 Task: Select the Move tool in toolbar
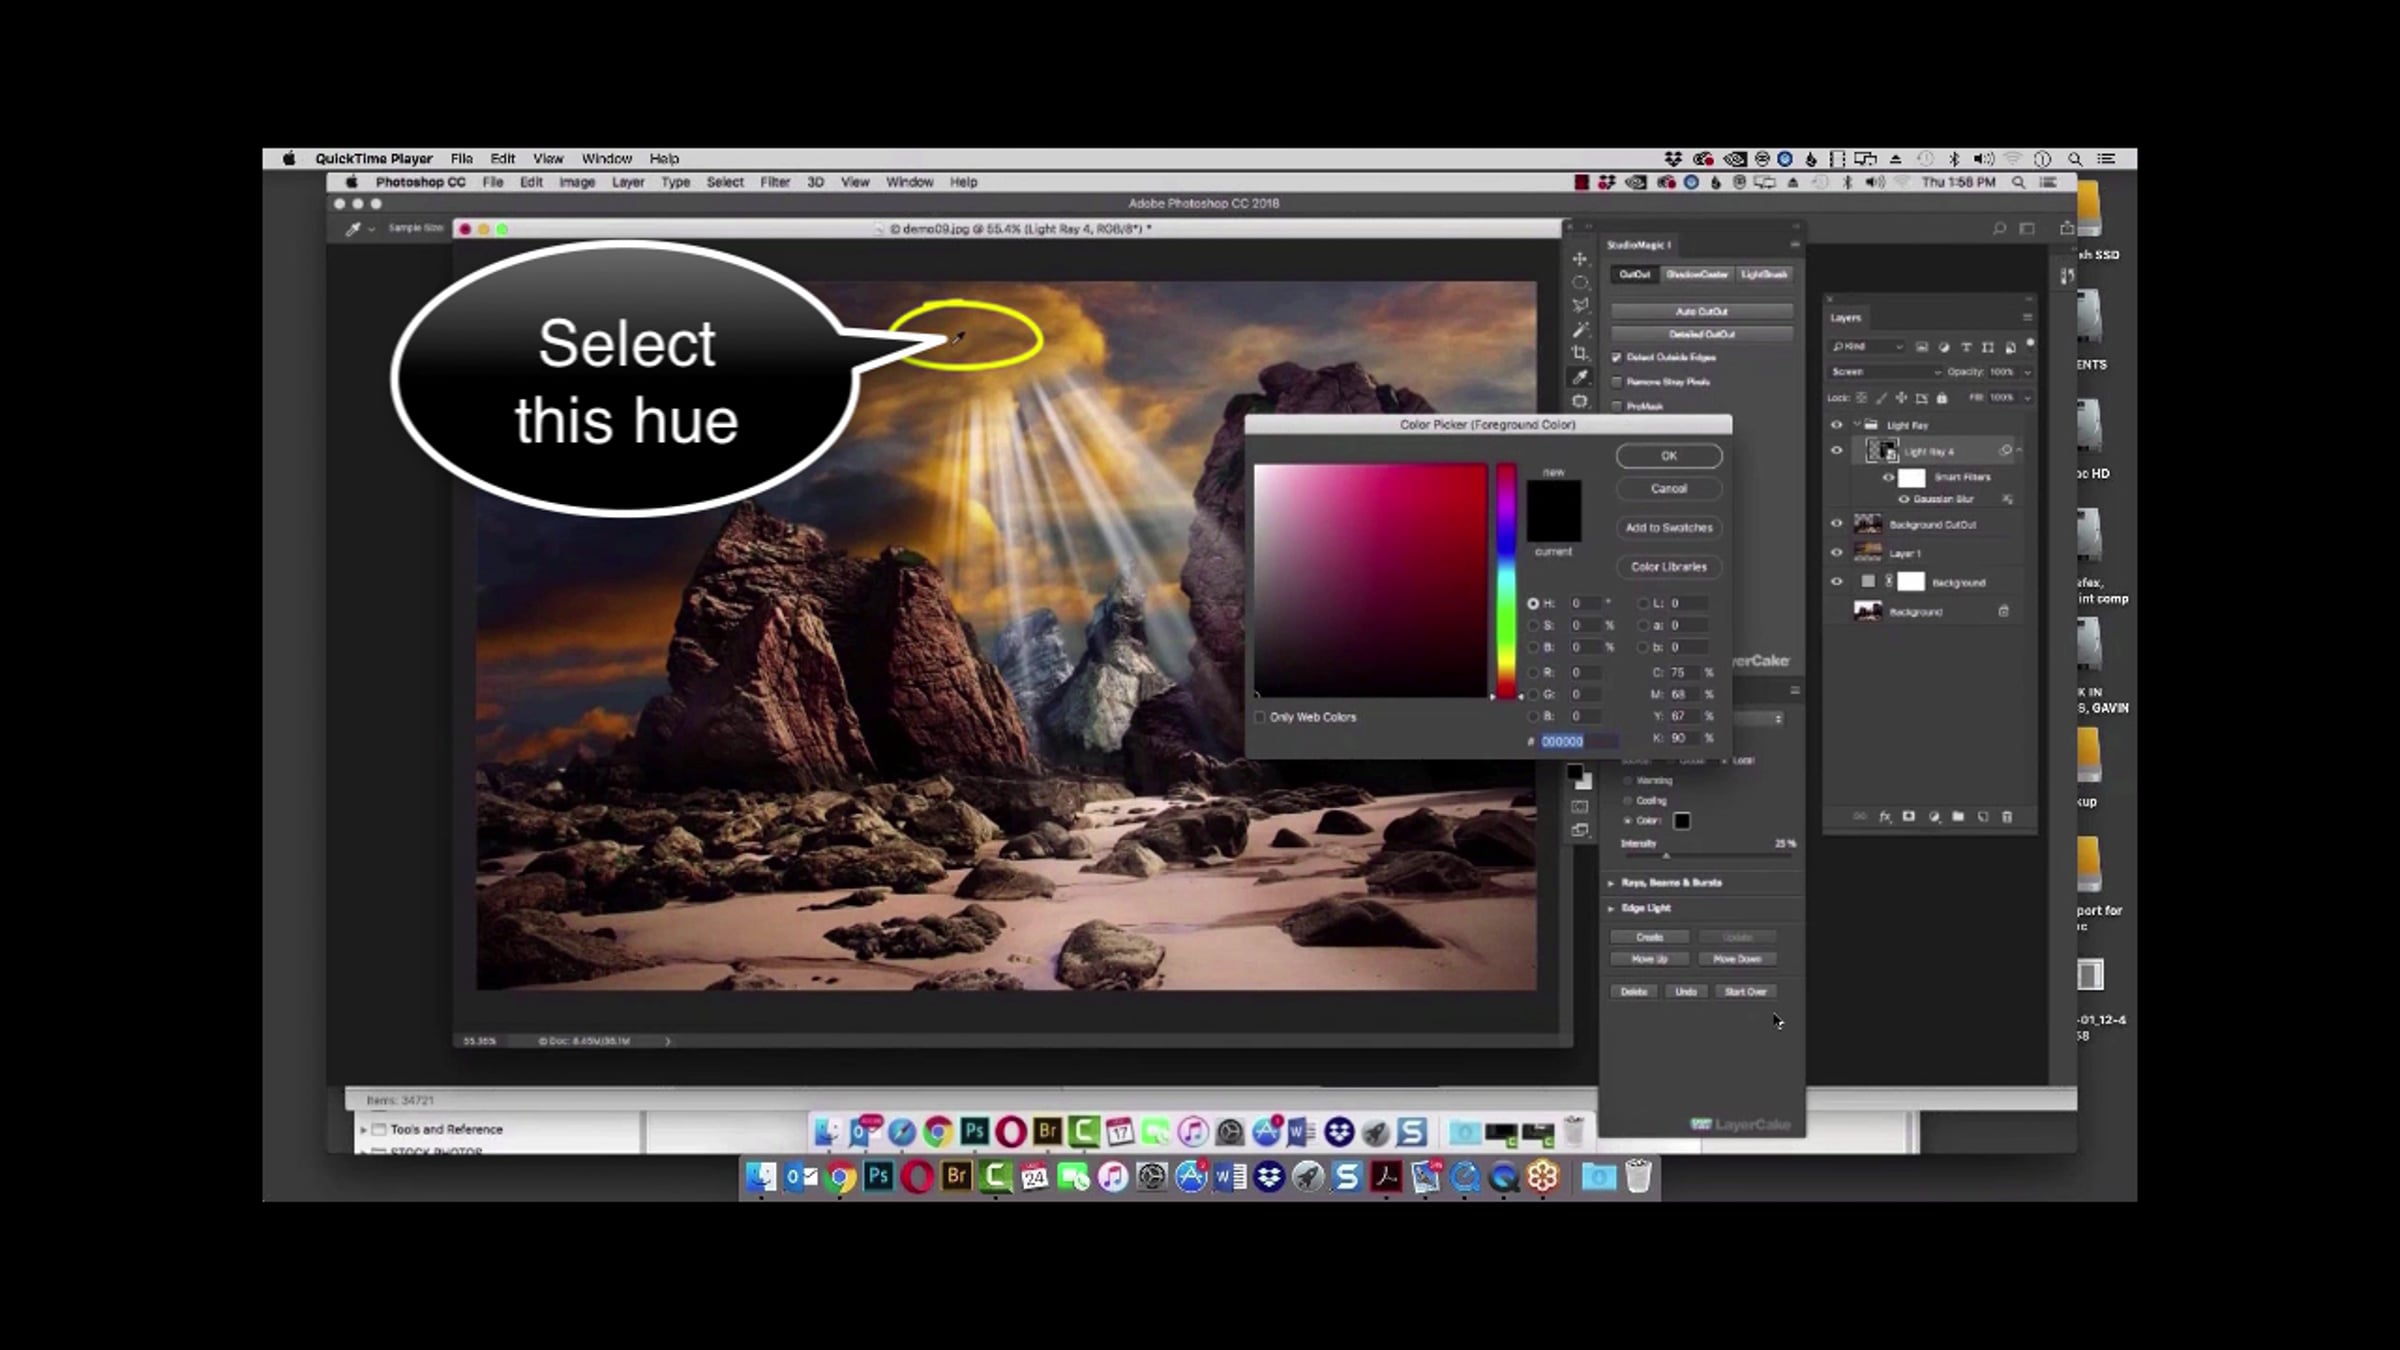coord(1580,259)
